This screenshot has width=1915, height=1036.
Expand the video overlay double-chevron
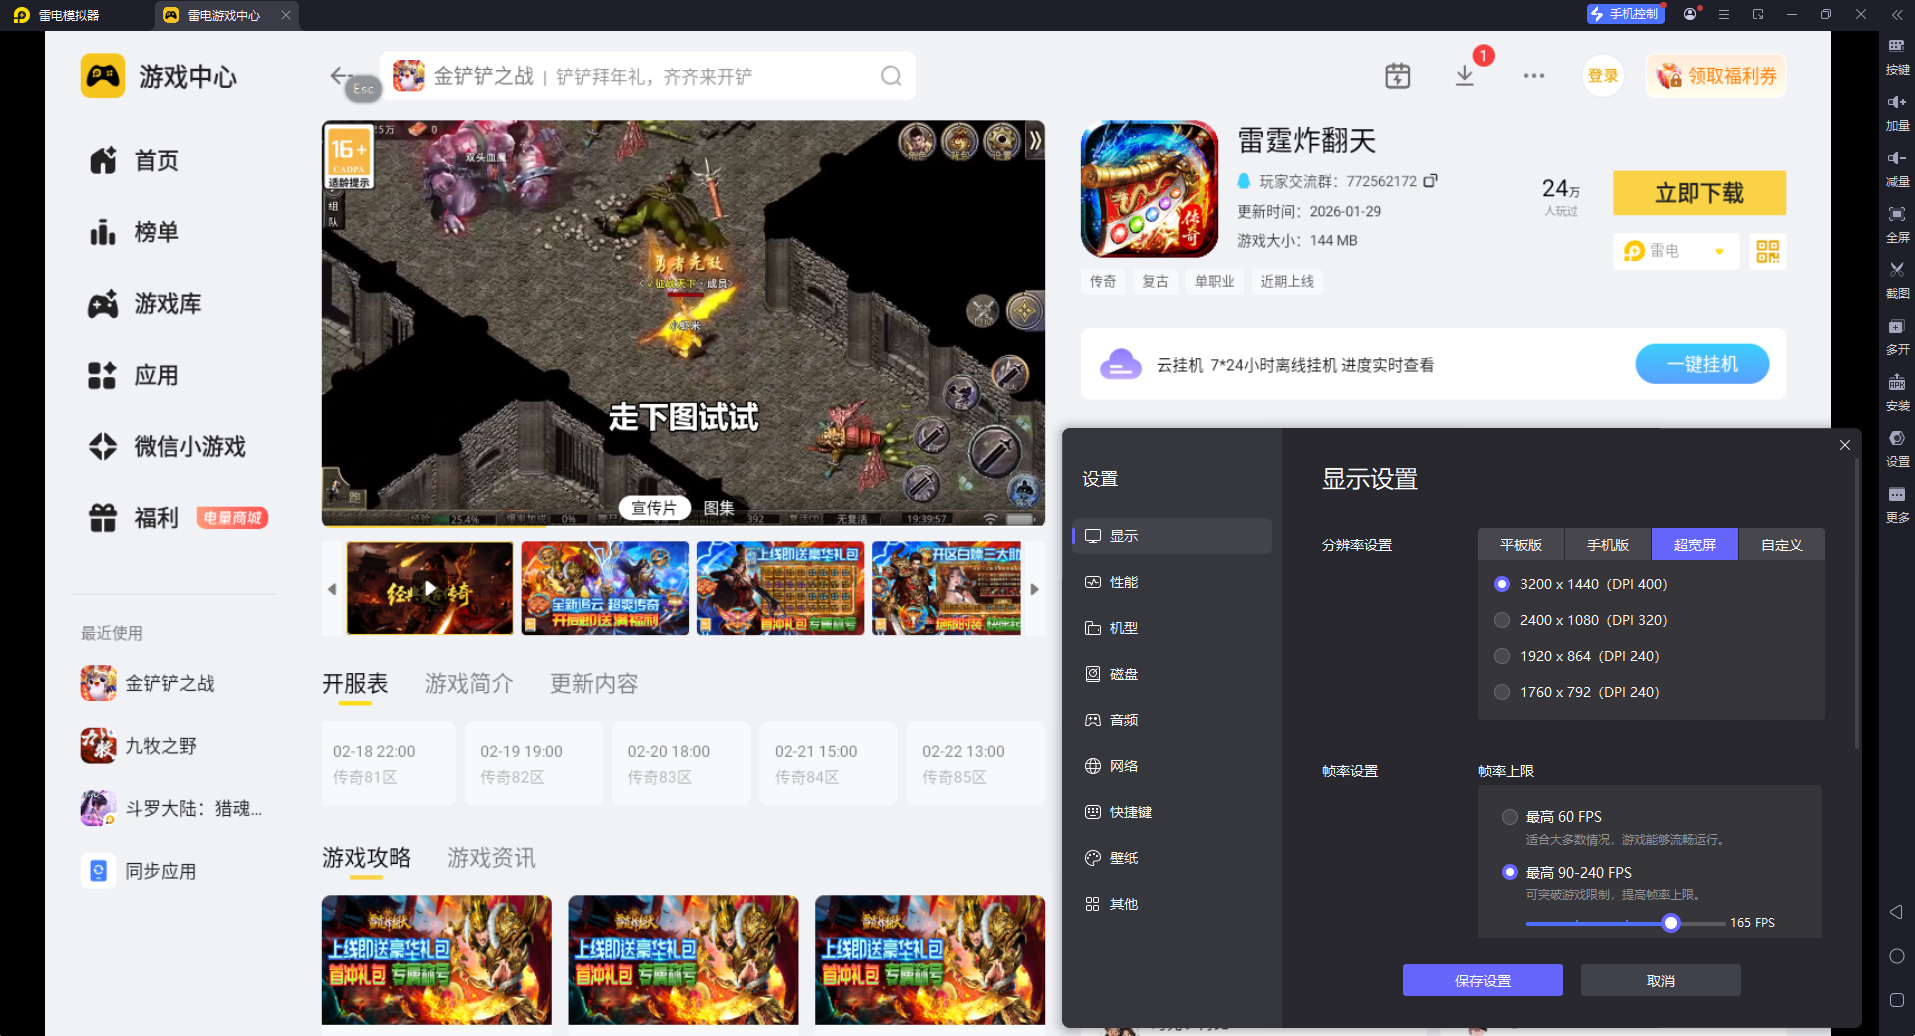(x=1035, y=141)
